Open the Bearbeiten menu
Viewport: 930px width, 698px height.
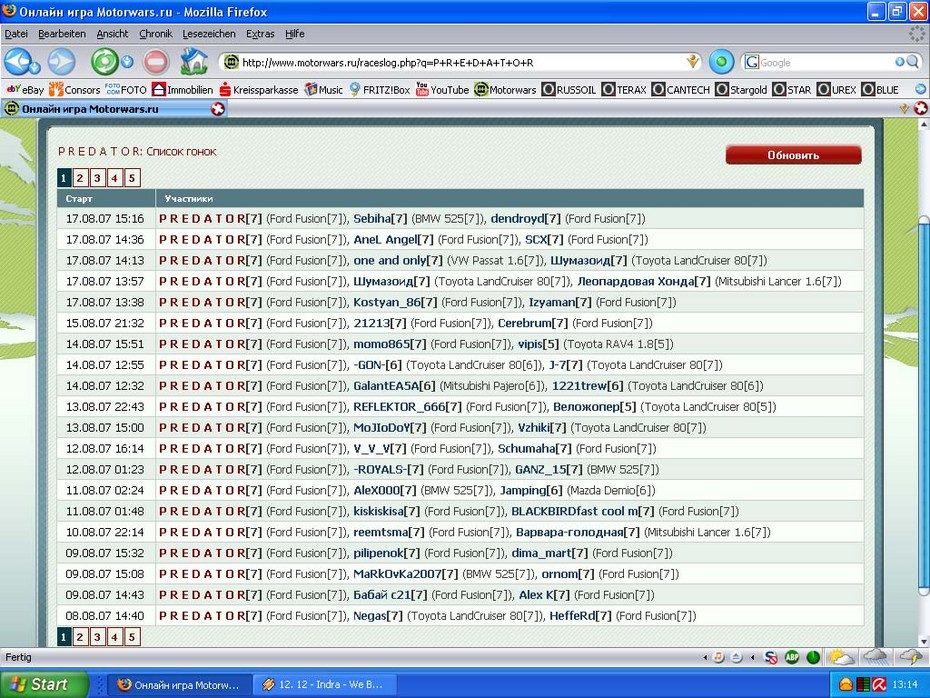pos(62,34)
